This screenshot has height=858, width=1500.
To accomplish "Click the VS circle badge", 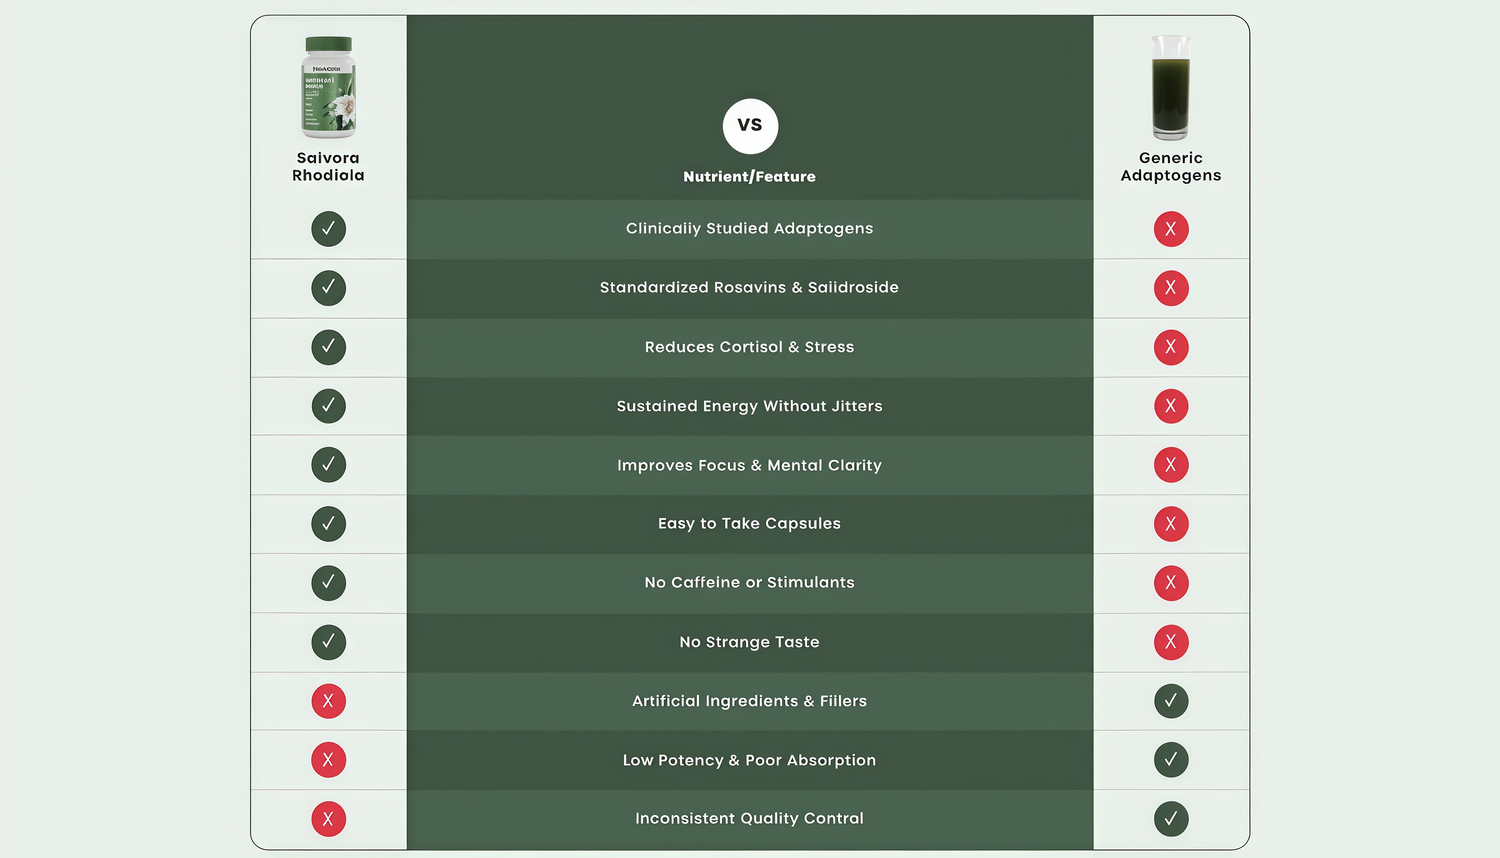I will coord(750,126).
